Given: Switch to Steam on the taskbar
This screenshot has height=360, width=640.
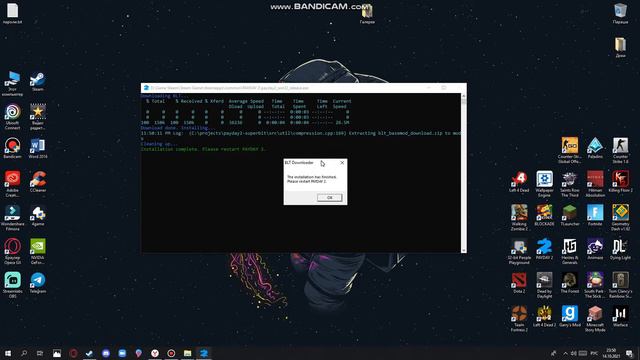Looking at the screenshot, I should [89, 353].
